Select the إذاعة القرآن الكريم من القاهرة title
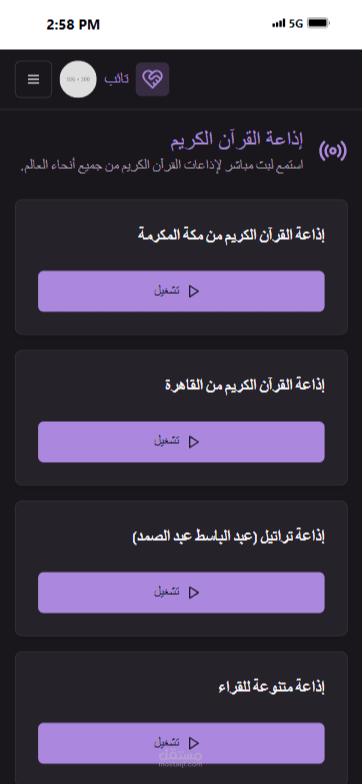Image resolution: width=362 pixels, height=784 pixels. [245, 385]
